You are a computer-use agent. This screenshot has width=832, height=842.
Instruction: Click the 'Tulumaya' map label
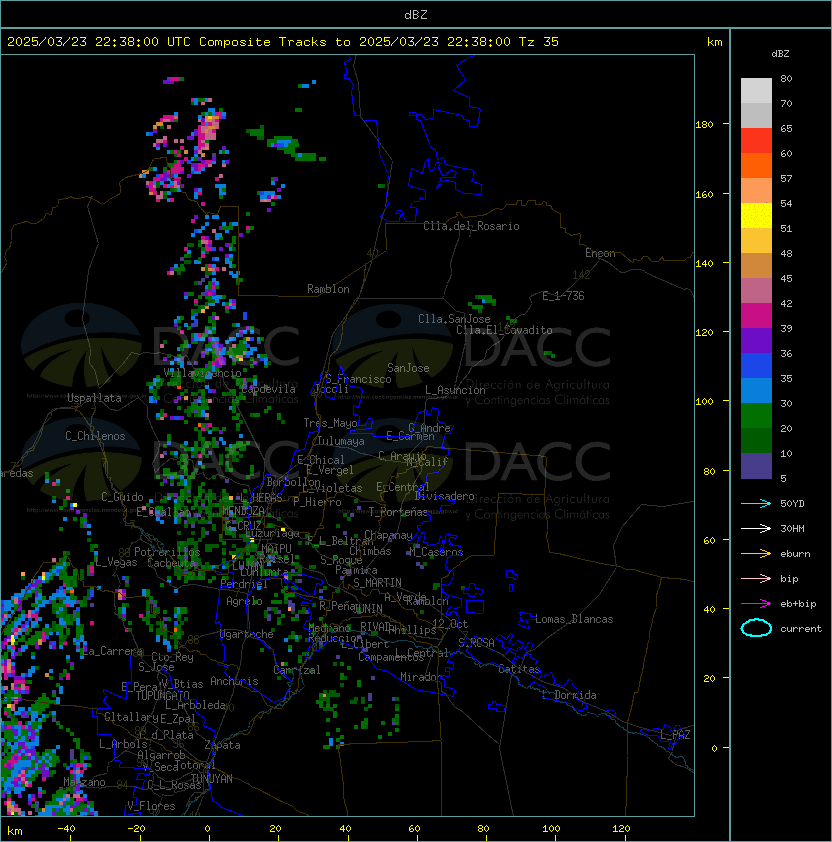point(341,441)
